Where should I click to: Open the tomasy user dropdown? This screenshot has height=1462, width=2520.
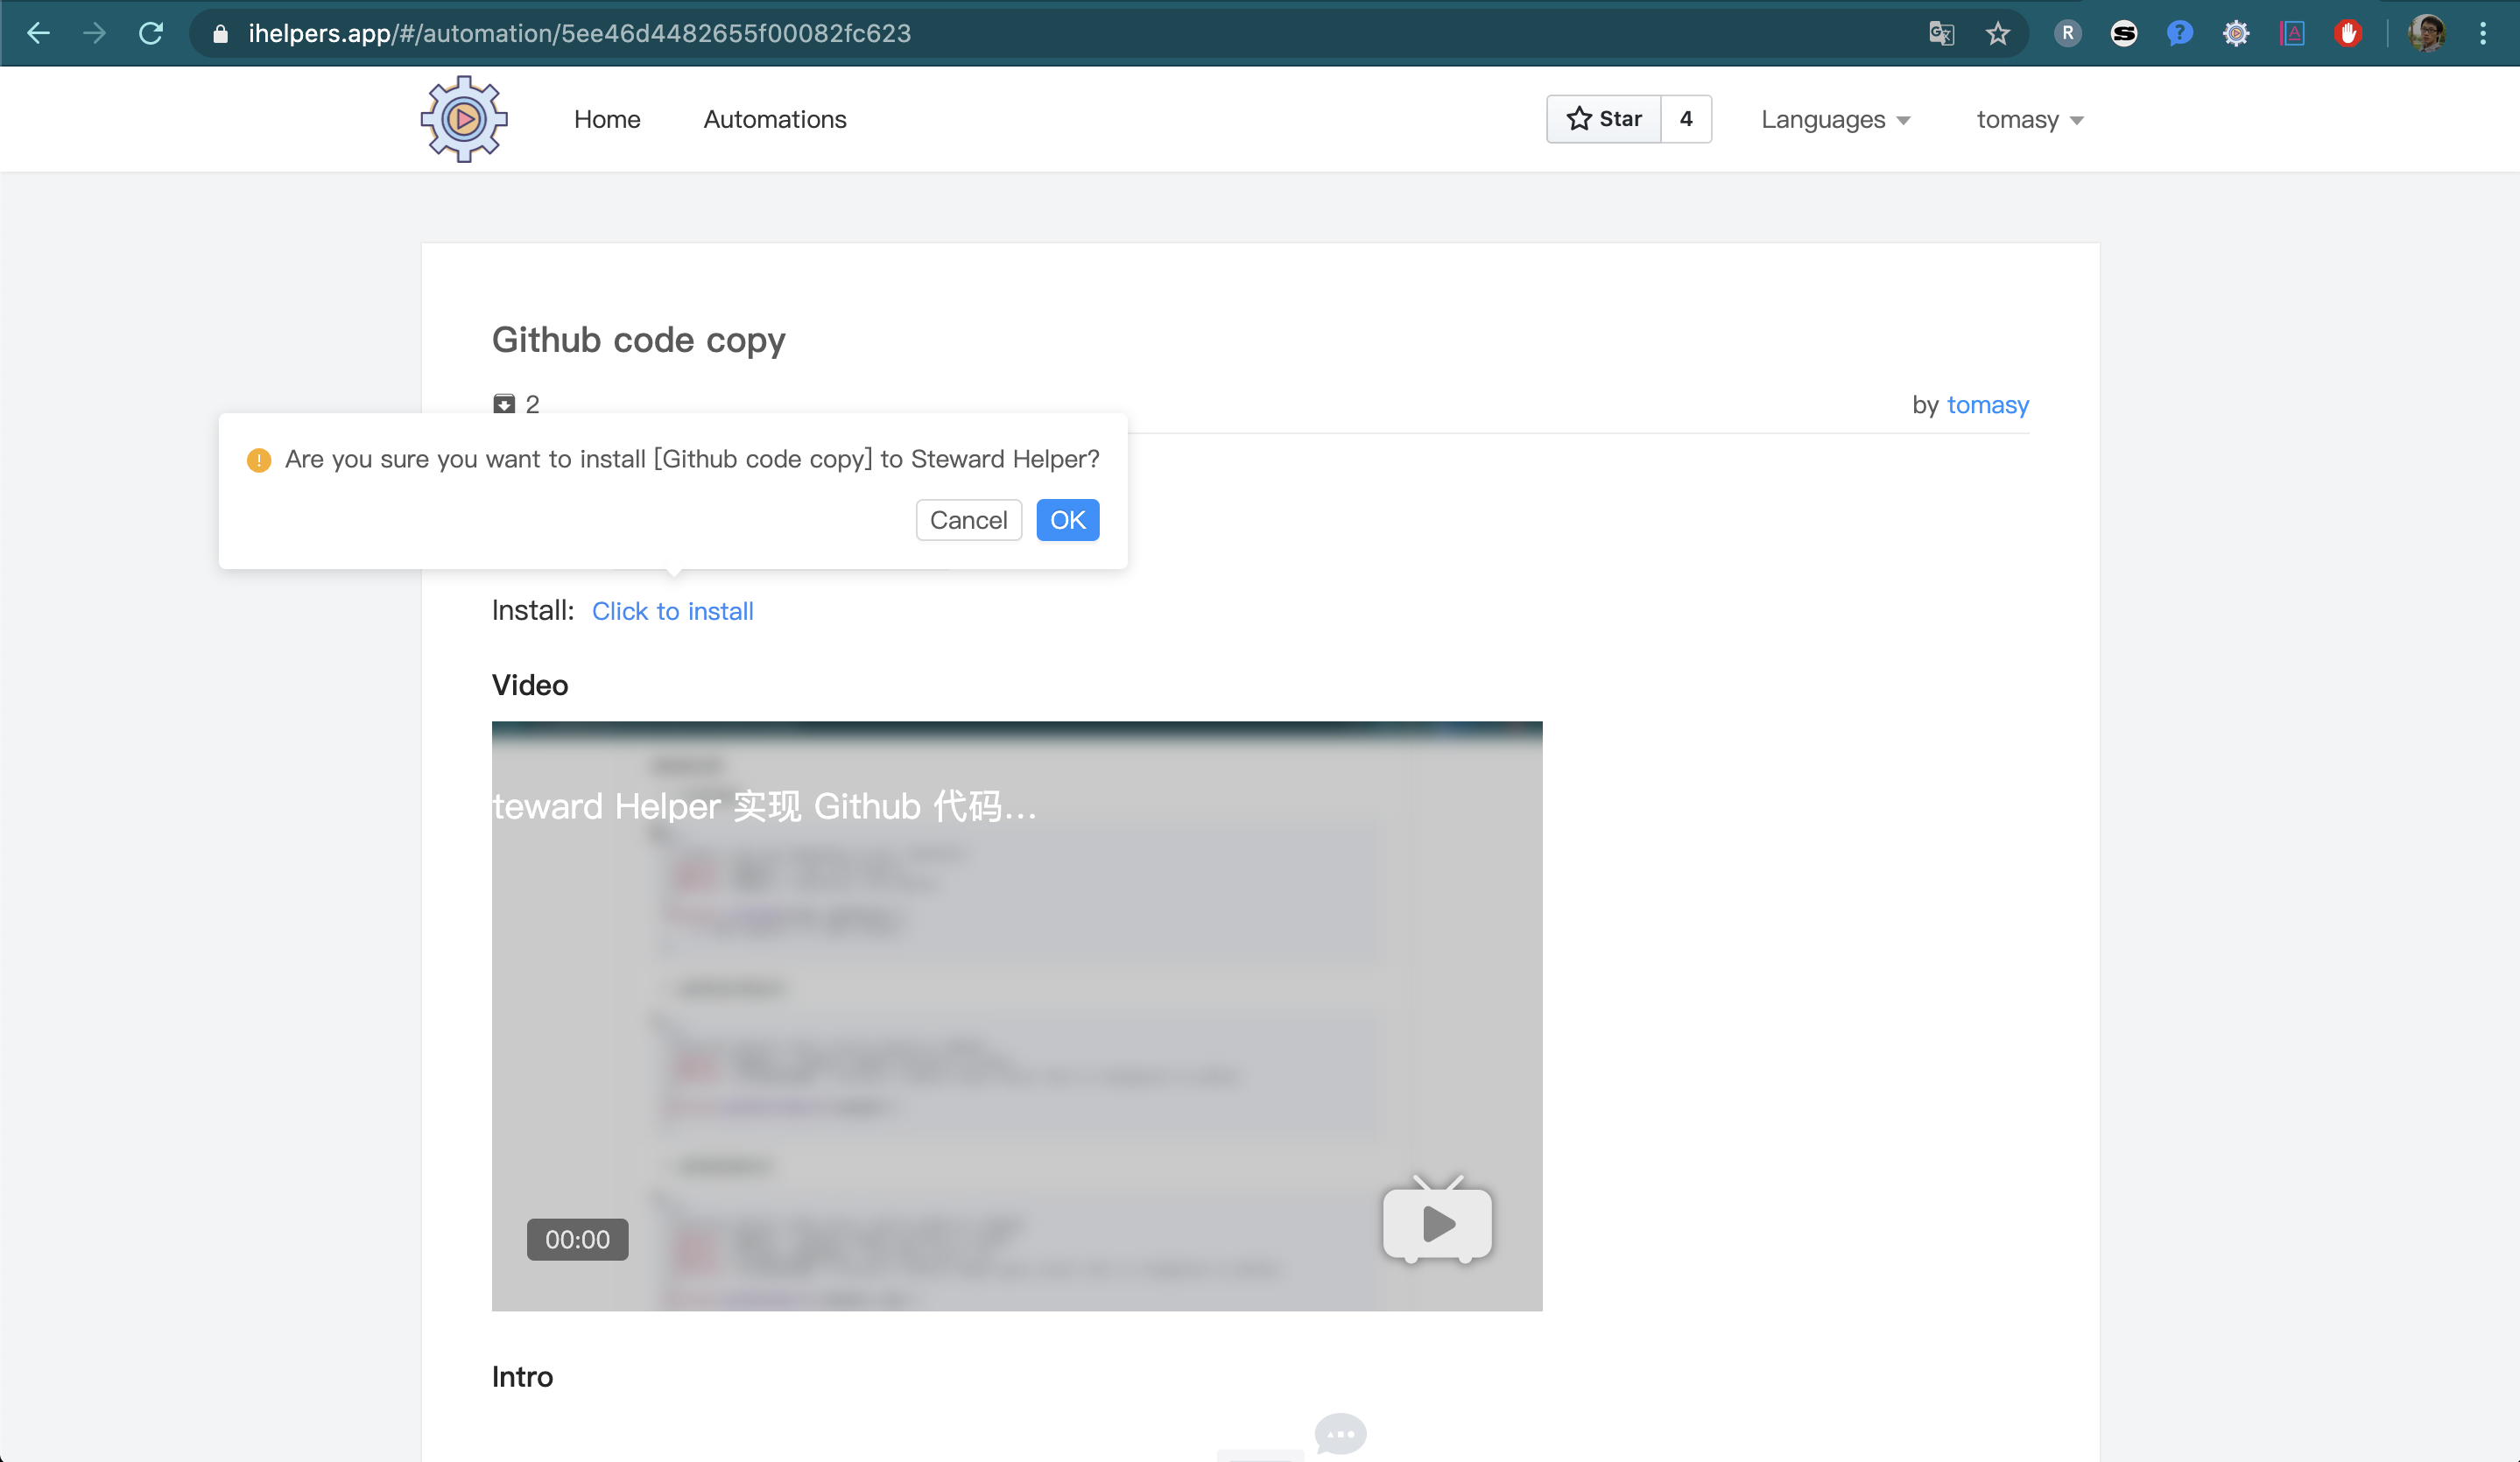tap(2029, 119)
